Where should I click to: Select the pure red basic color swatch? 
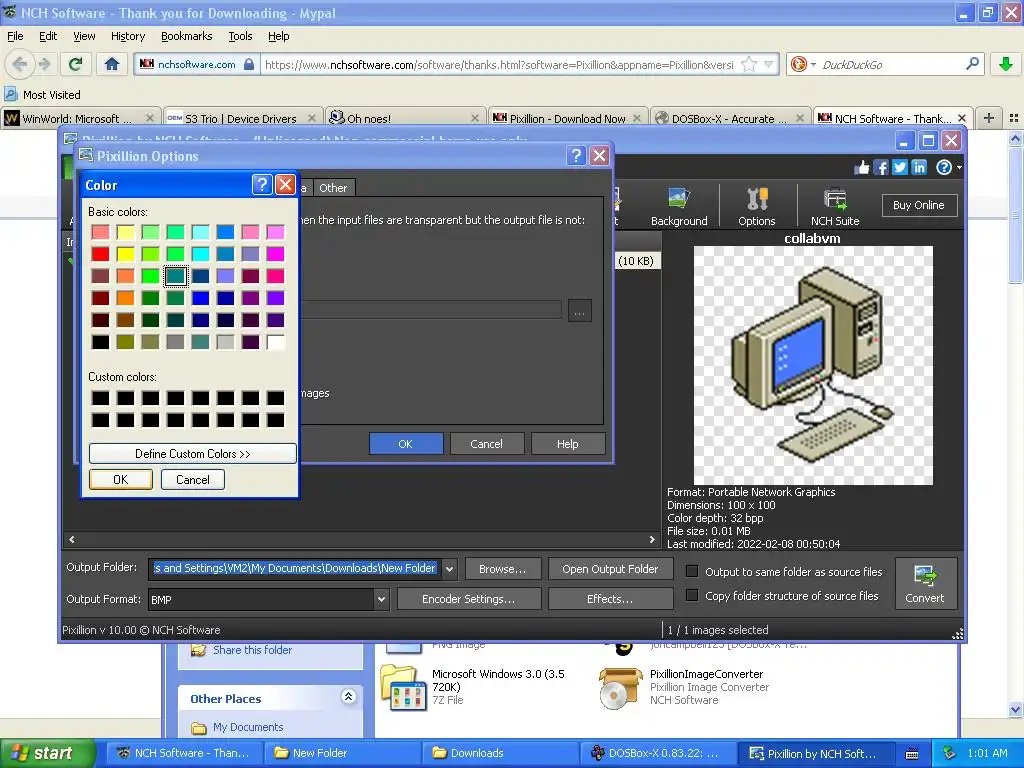pyautogui.click(x=101, y=254)
